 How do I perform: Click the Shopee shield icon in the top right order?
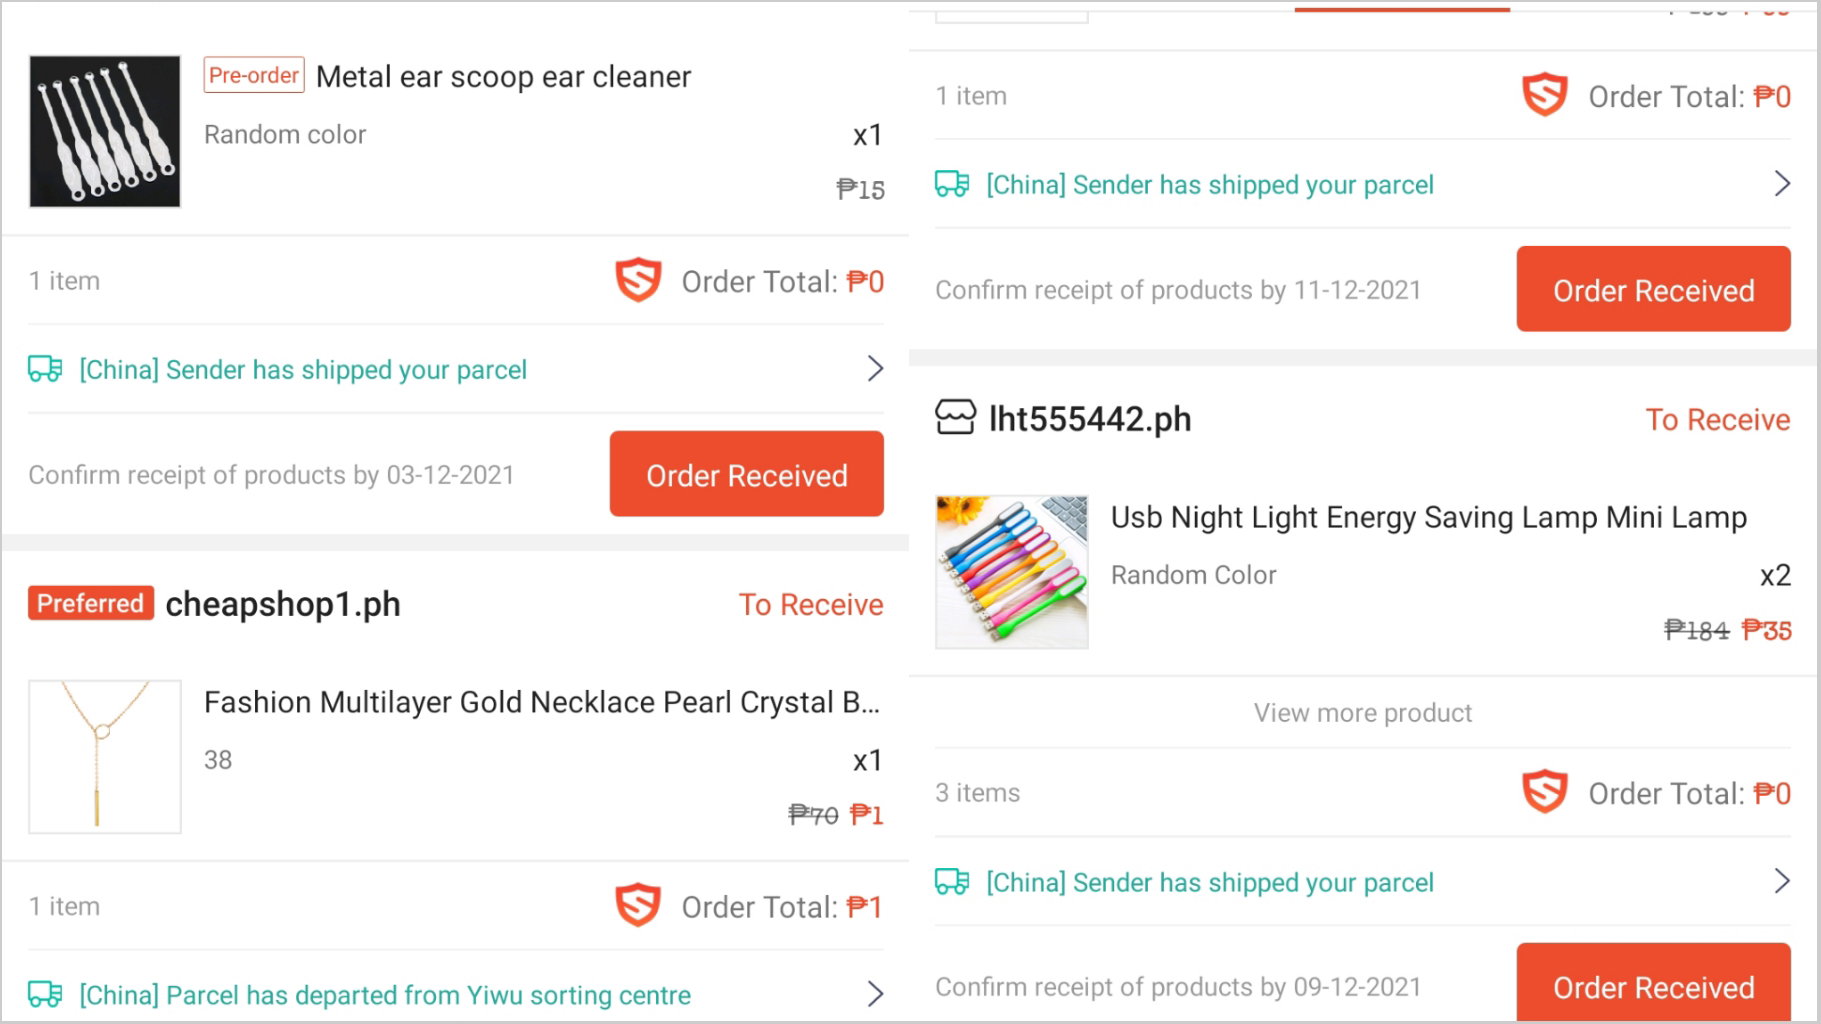point(1545,95)
